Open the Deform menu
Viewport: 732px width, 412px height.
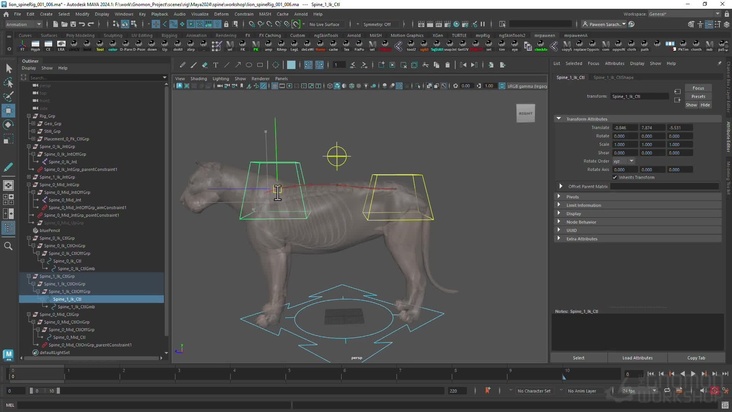221,14
